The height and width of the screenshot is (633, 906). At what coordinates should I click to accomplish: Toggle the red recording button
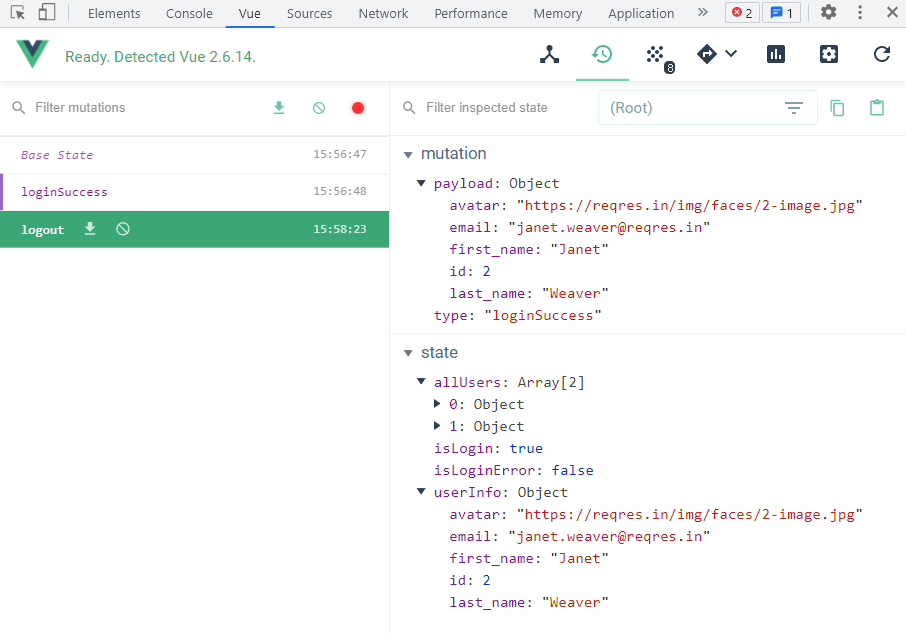[358, 108]
